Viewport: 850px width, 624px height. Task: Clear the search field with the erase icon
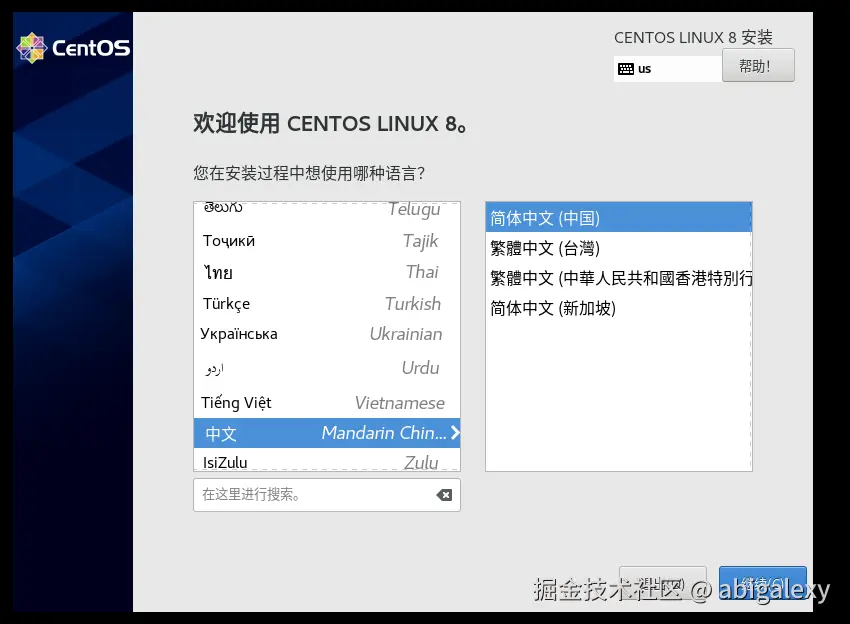pyautogui.click(x=443, y=494)
